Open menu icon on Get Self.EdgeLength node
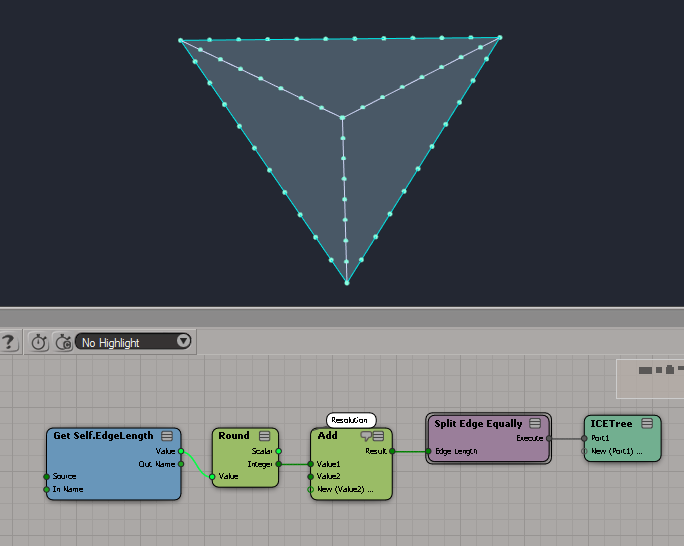 167,436
